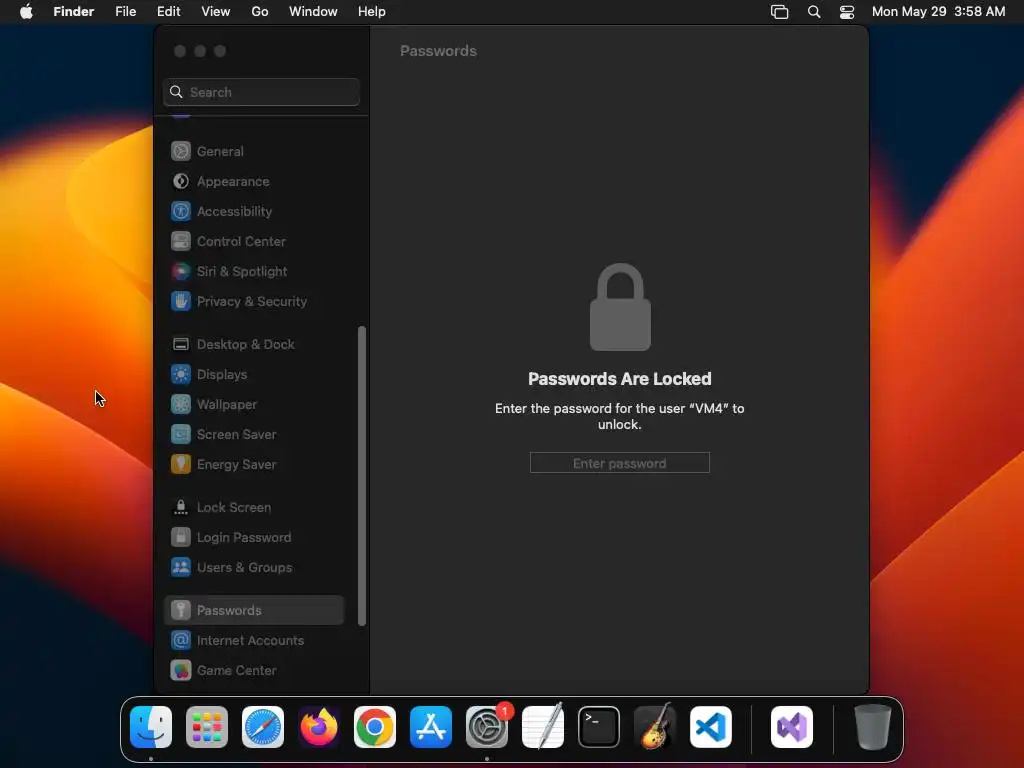
Task: Select the Screen Saver sidebar icon
Action: [181, 434]
